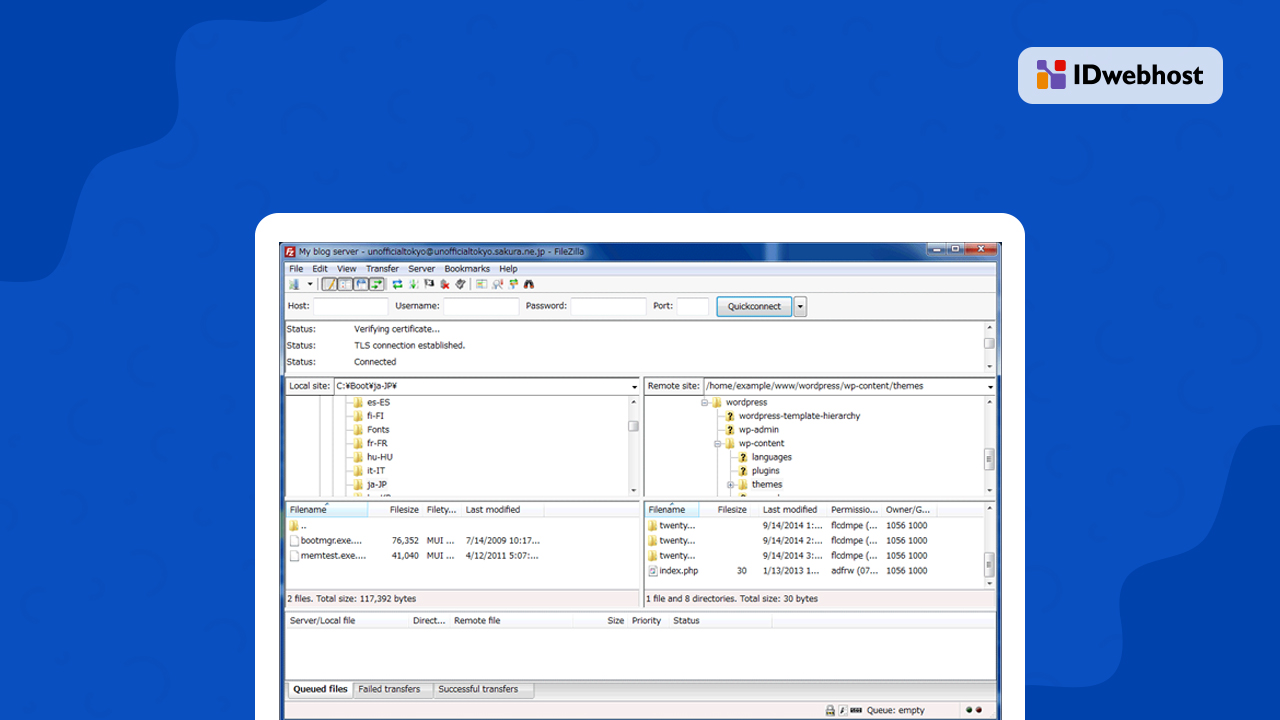Click the local tree scrollbar thumb

point(633,425)
